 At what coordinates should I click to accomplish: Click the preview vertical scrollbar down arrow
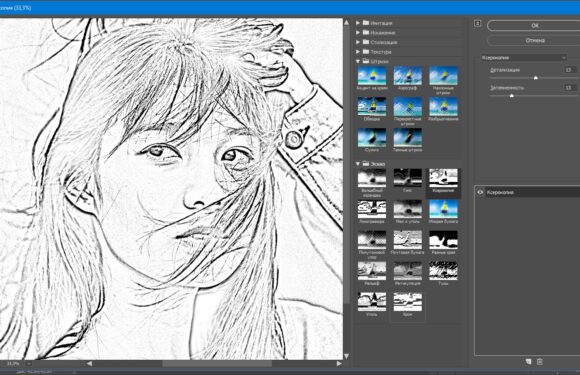[347, 356]
